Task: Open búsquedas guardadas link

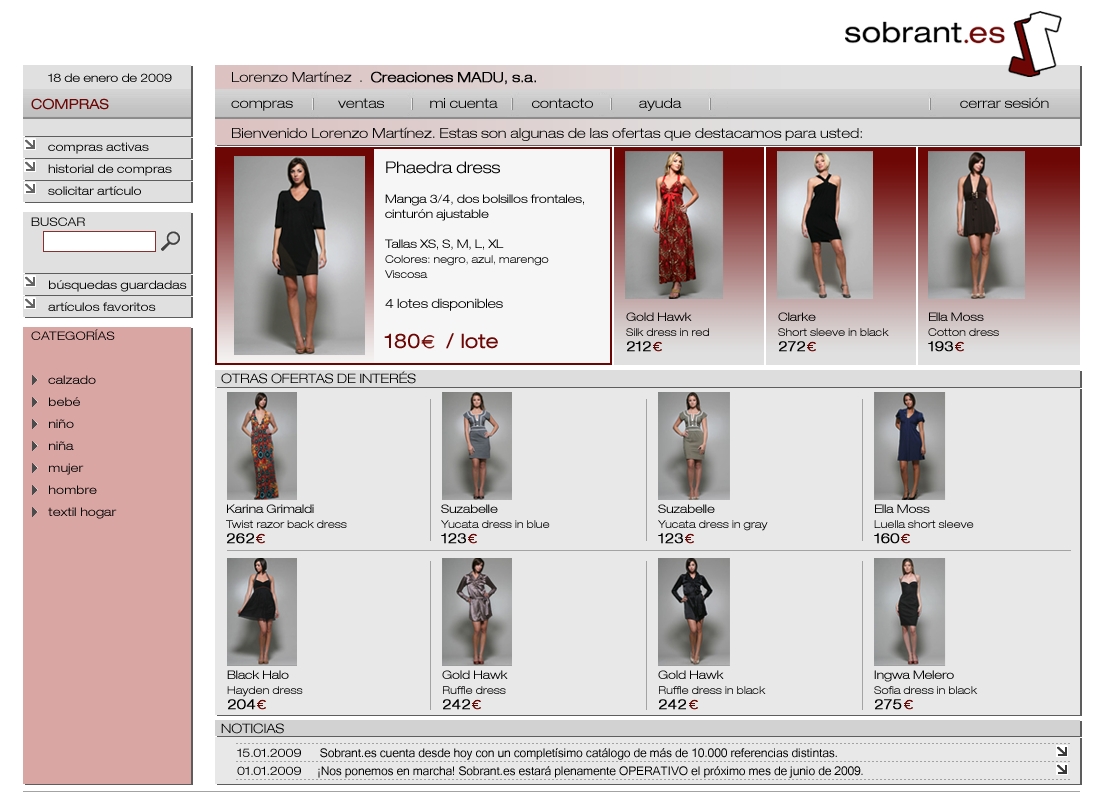Action: [x=117, y=285]
